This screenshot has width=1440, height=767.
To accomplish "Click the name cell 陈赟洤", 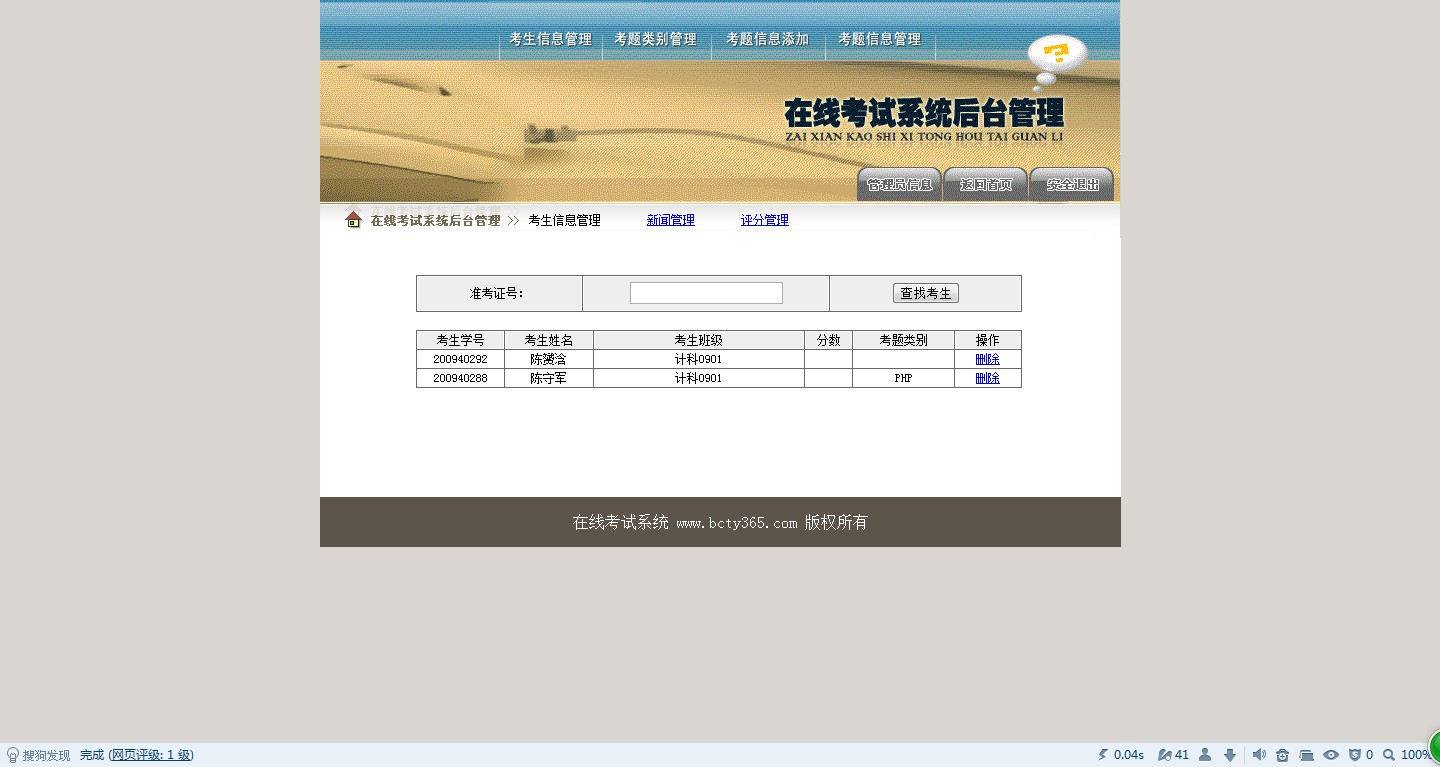I will click(549, 359).
